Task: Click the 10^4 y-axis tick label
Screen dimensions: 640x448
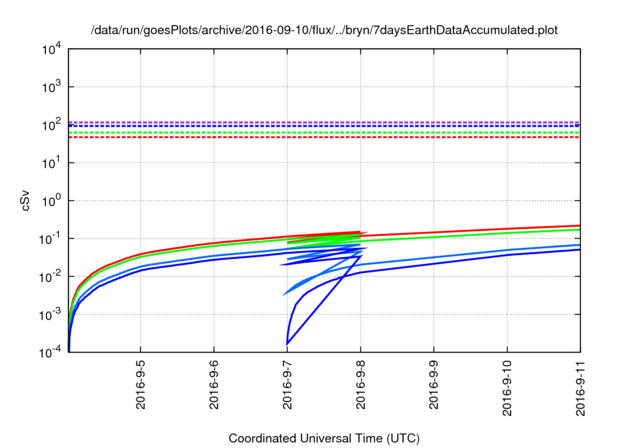Action: [x=51, y=49]
